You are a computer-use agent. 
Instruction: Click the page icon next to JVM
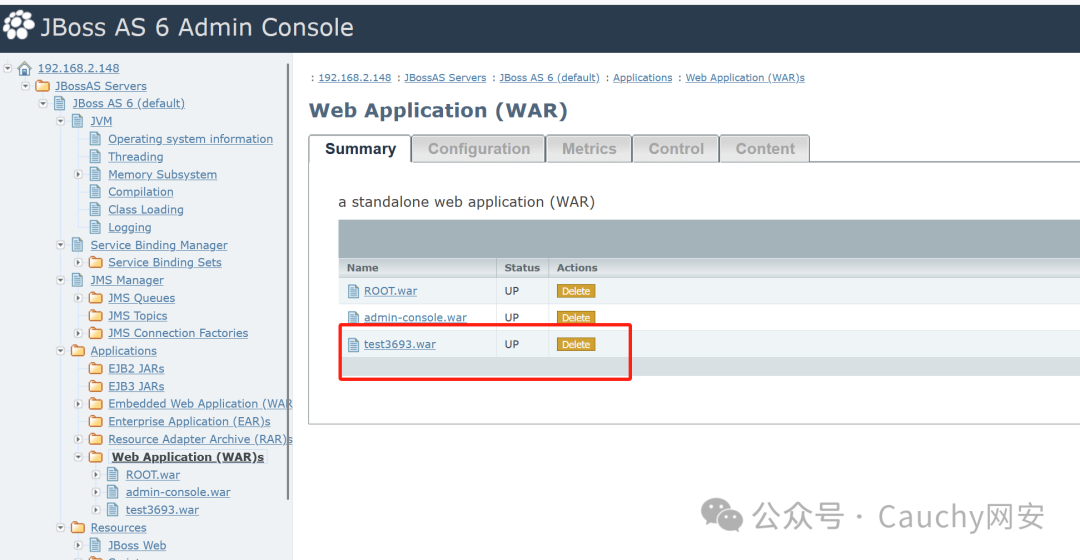click(78, 121)
